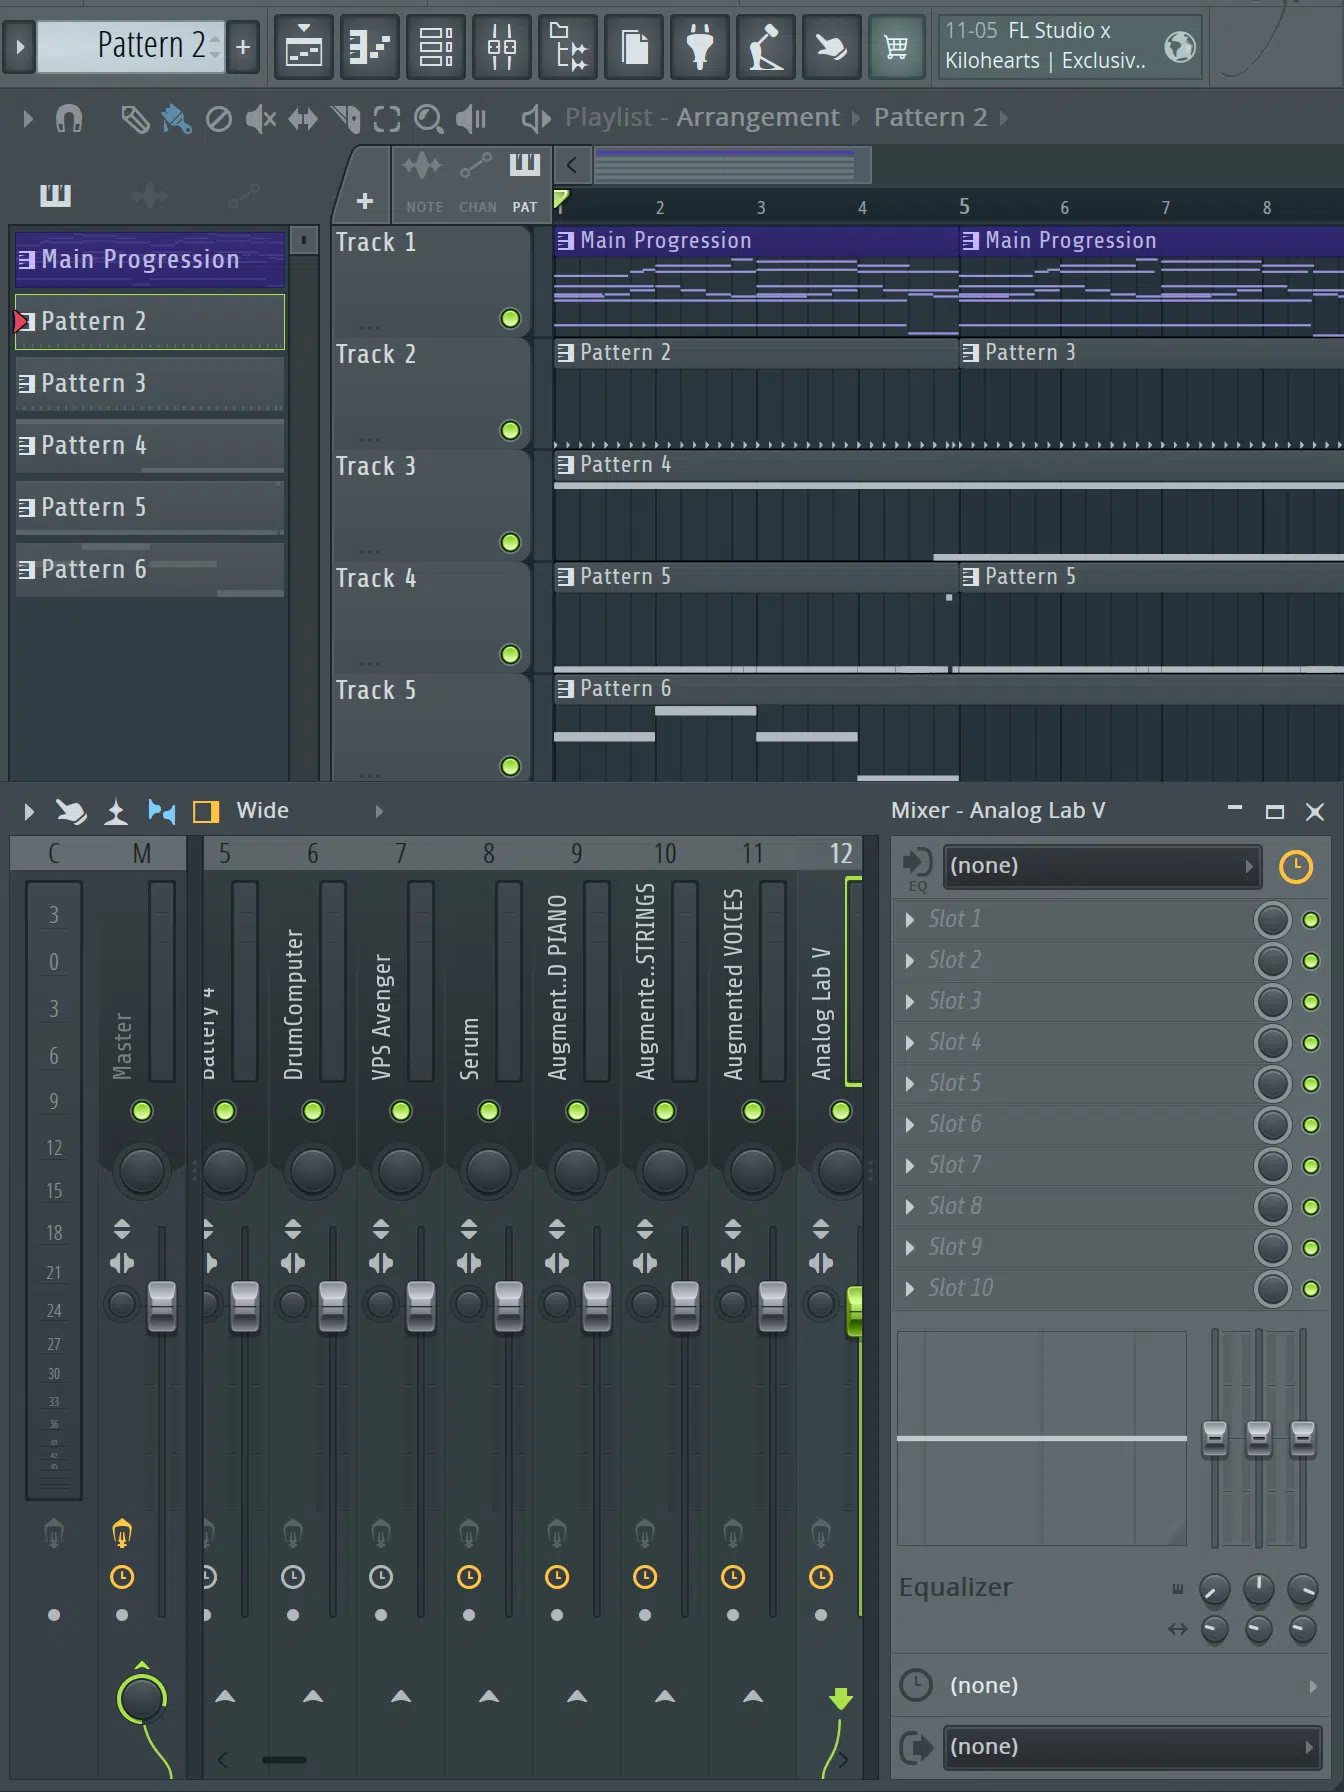Select the playlist Slip tool
The width and height of the screenshot is (1344, 1792).
click(303, 119)
